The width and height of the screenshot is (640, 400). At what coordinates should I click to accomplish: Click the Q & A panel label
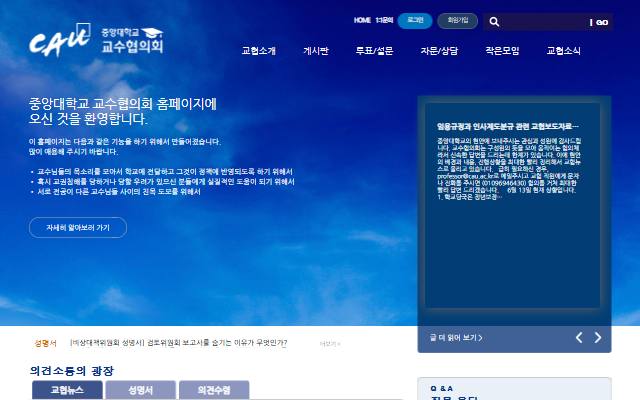tap(442, 388)
